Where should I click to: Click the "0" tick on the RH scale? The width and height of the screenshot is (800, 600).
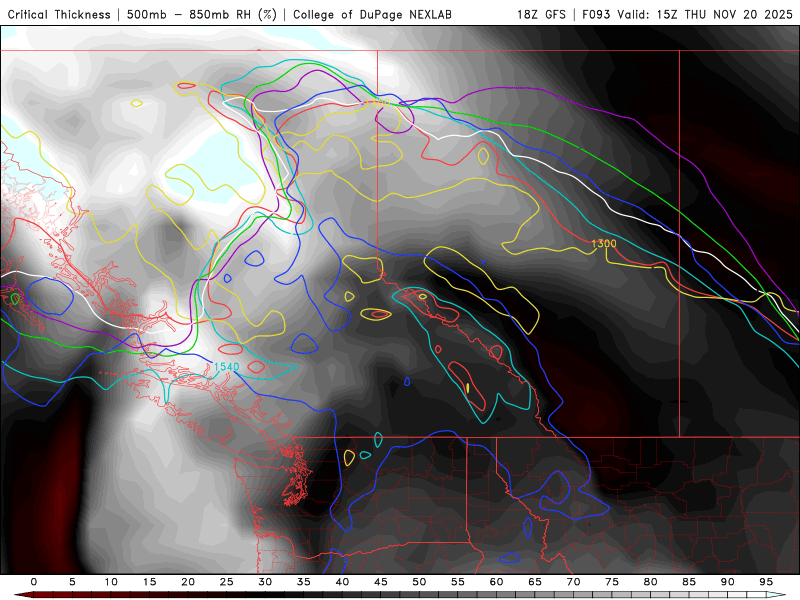pos(34,582)
